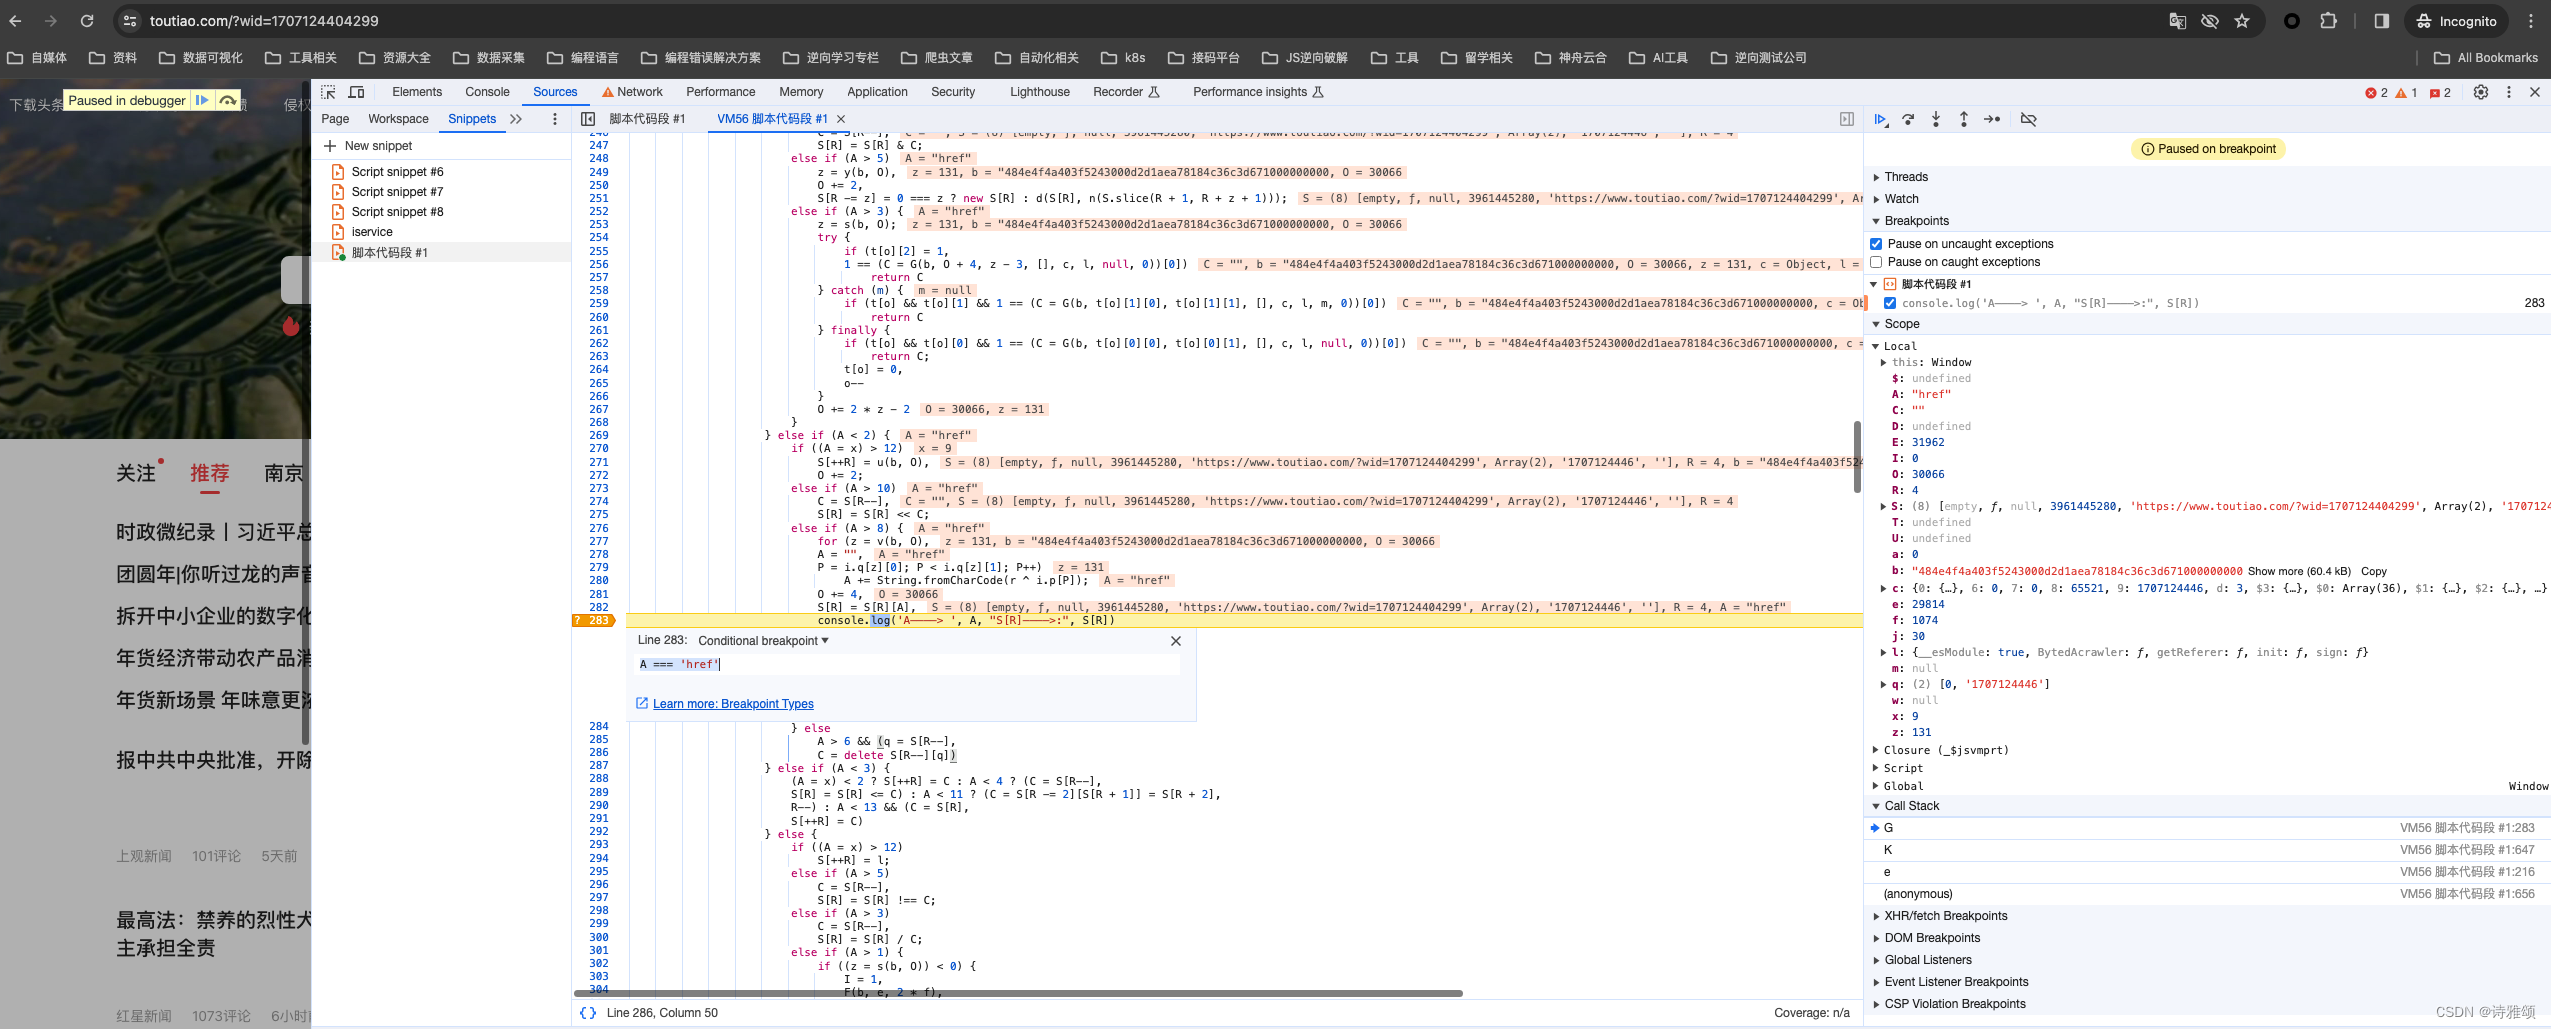Reload the browser page
Screen dimensions: 2551x1029
click(87, 21)
